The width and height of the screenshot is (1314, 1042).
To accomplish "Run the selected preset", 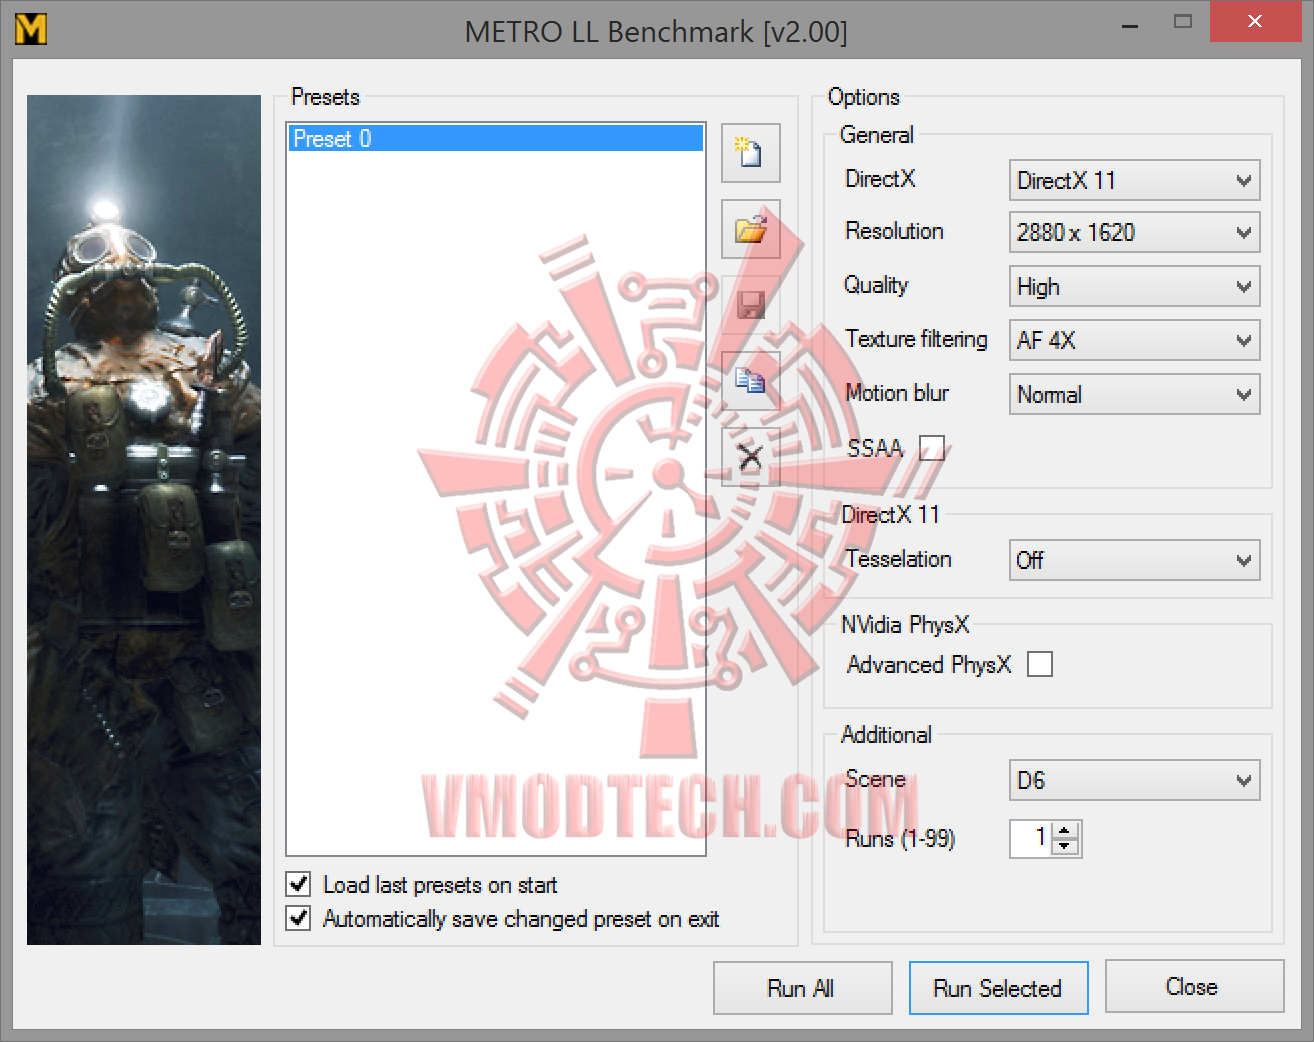I will coord(997,988).
